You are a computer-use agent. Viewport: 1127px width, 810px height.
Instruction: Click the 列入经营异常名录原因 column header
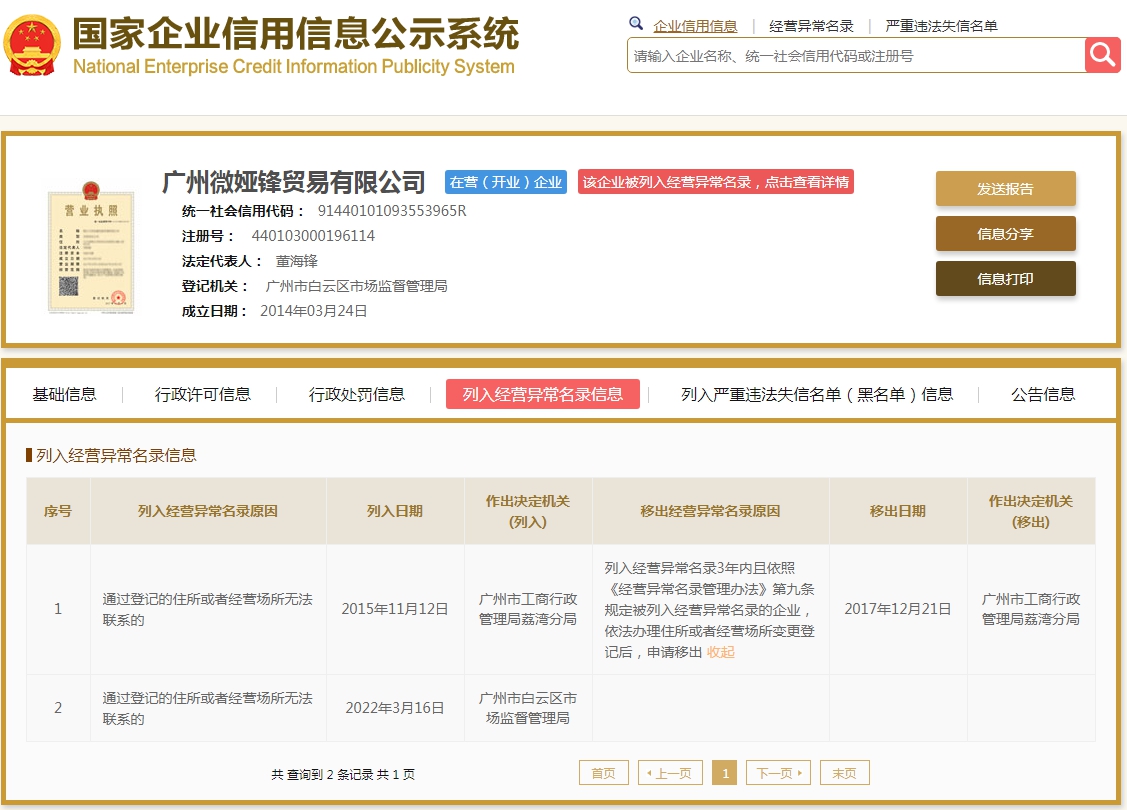(x=208, y=511)
